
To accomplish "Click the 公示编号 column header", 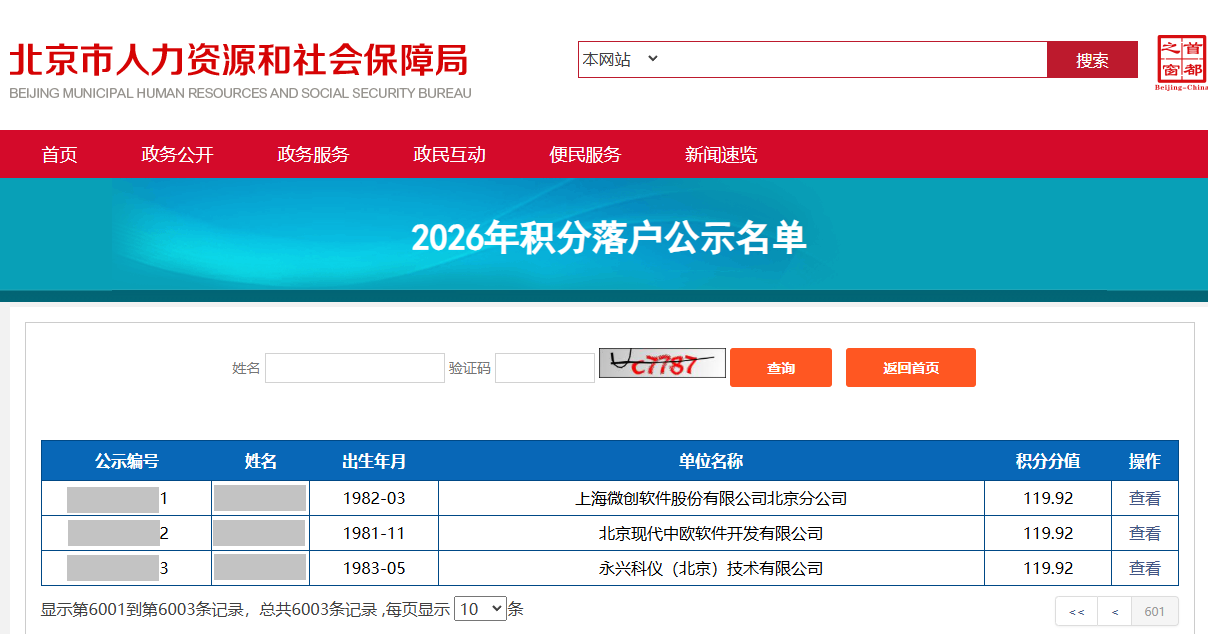I will click(127, 461).
